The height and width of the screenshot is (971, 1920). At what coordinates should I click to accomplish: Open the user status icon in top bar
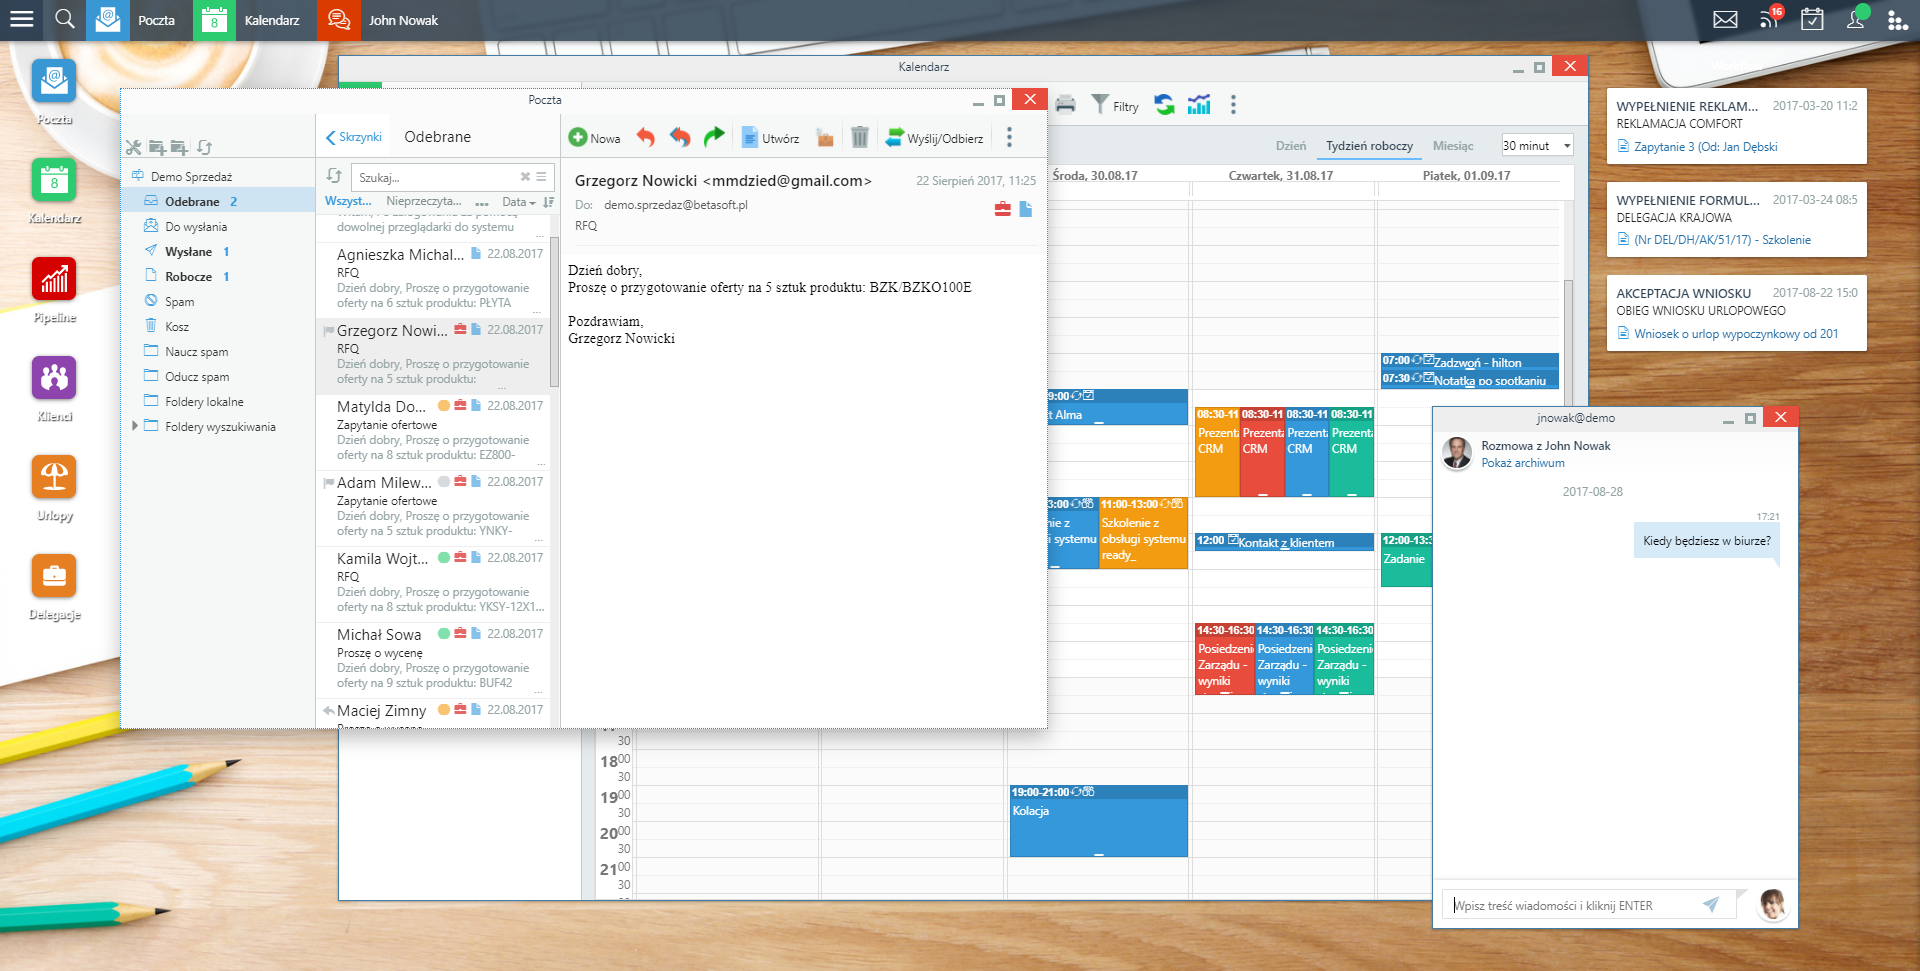(x=1857, y=18)
